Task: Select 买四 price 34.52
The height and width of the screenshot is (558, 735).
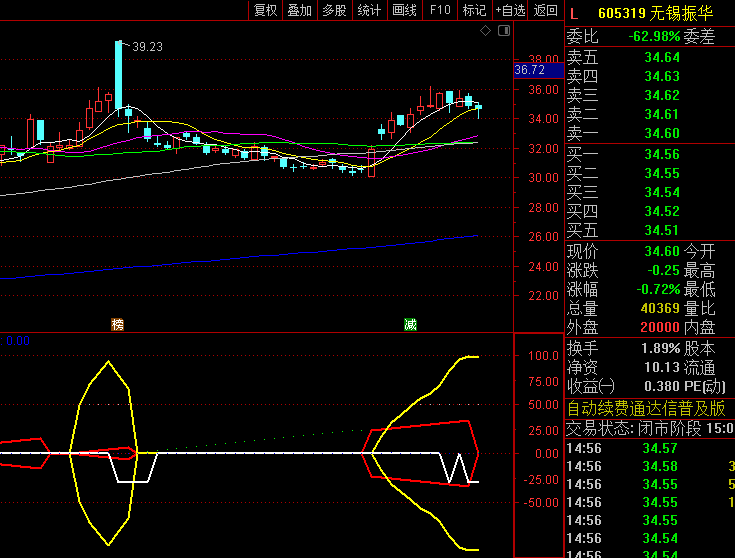Action: coord(662,211)
